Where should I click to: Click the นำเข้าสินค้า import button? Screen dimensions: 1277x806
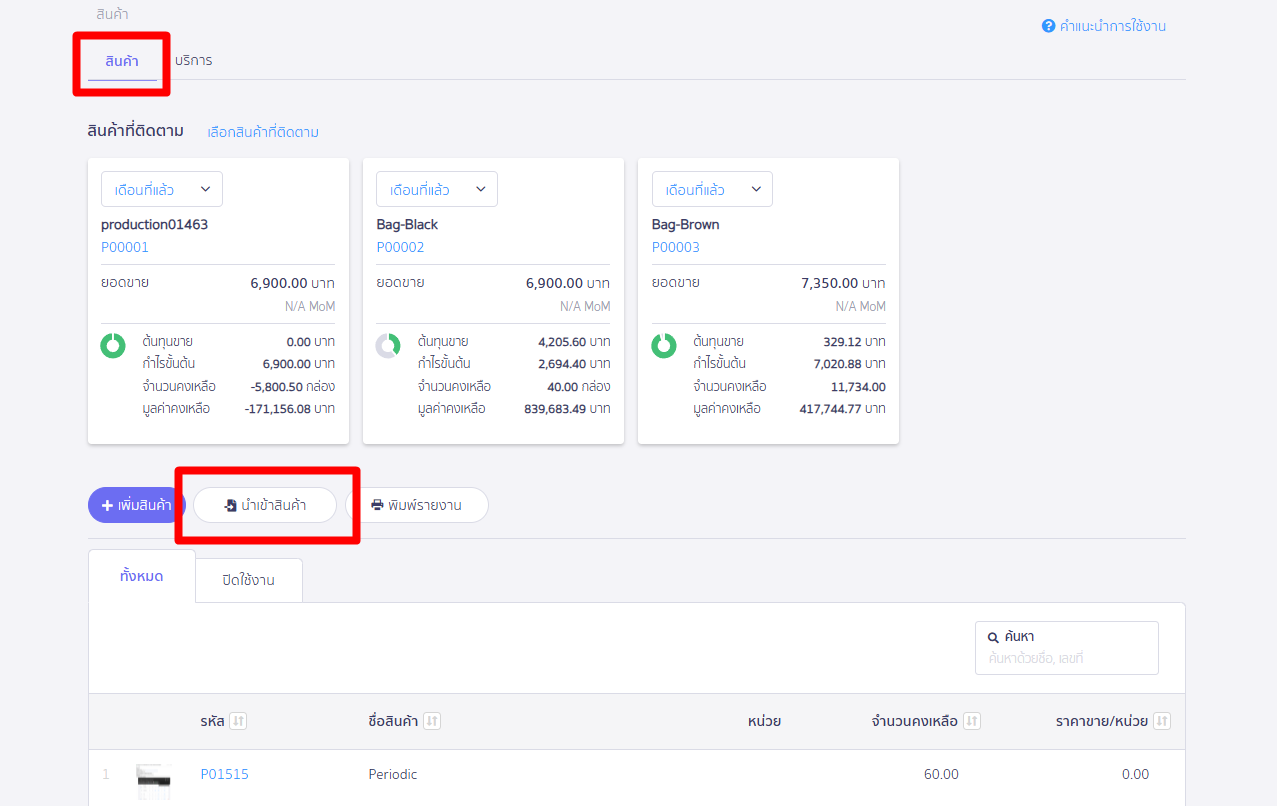tap(265, 505)
